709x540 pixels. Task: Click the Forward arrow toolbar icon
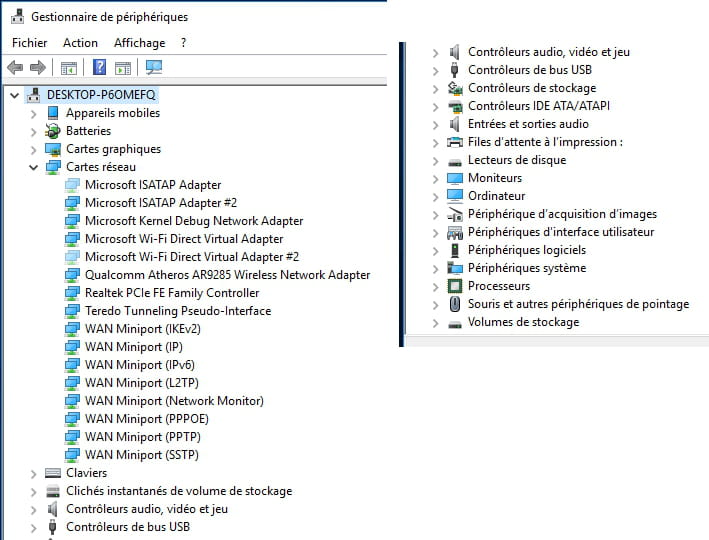pyautogui.click(x=38, y=68)
